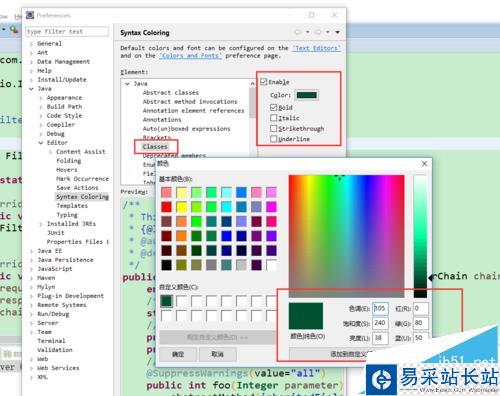Image resolution: width=500 pixels, height=396 pixels.
Task: Select Terminal preference page
Action: pos(51,341)
